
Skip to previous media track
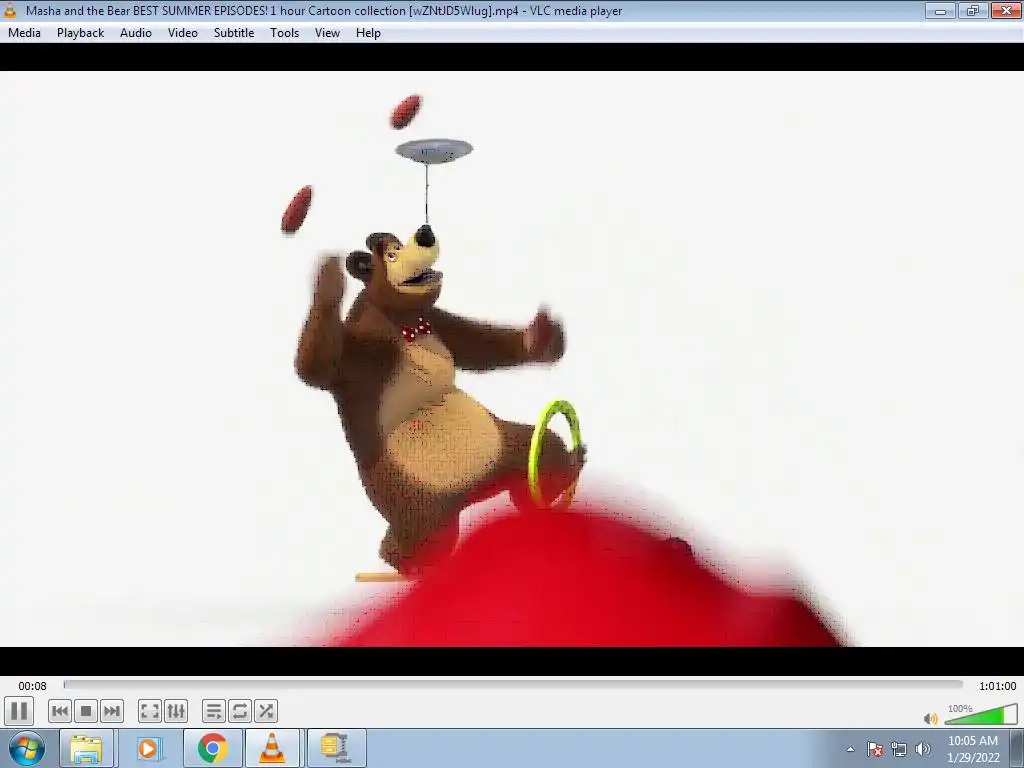tap(59, 711)
